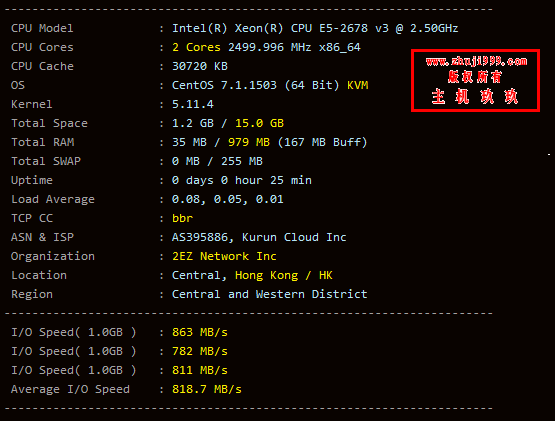Viewport: 555px width, 421px height.
Task: Click the www.zhuji999.com watermark URL
Action: [x=476, y=62]
